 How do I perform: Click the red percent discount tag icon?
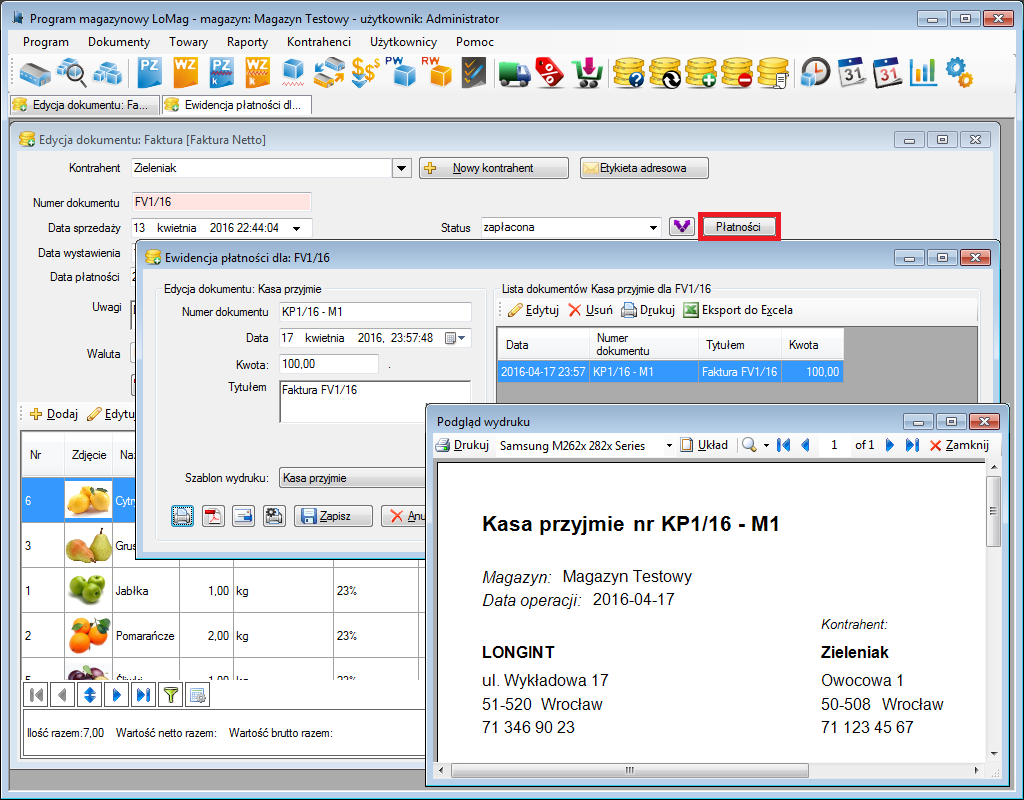click(x=550, y=73)
